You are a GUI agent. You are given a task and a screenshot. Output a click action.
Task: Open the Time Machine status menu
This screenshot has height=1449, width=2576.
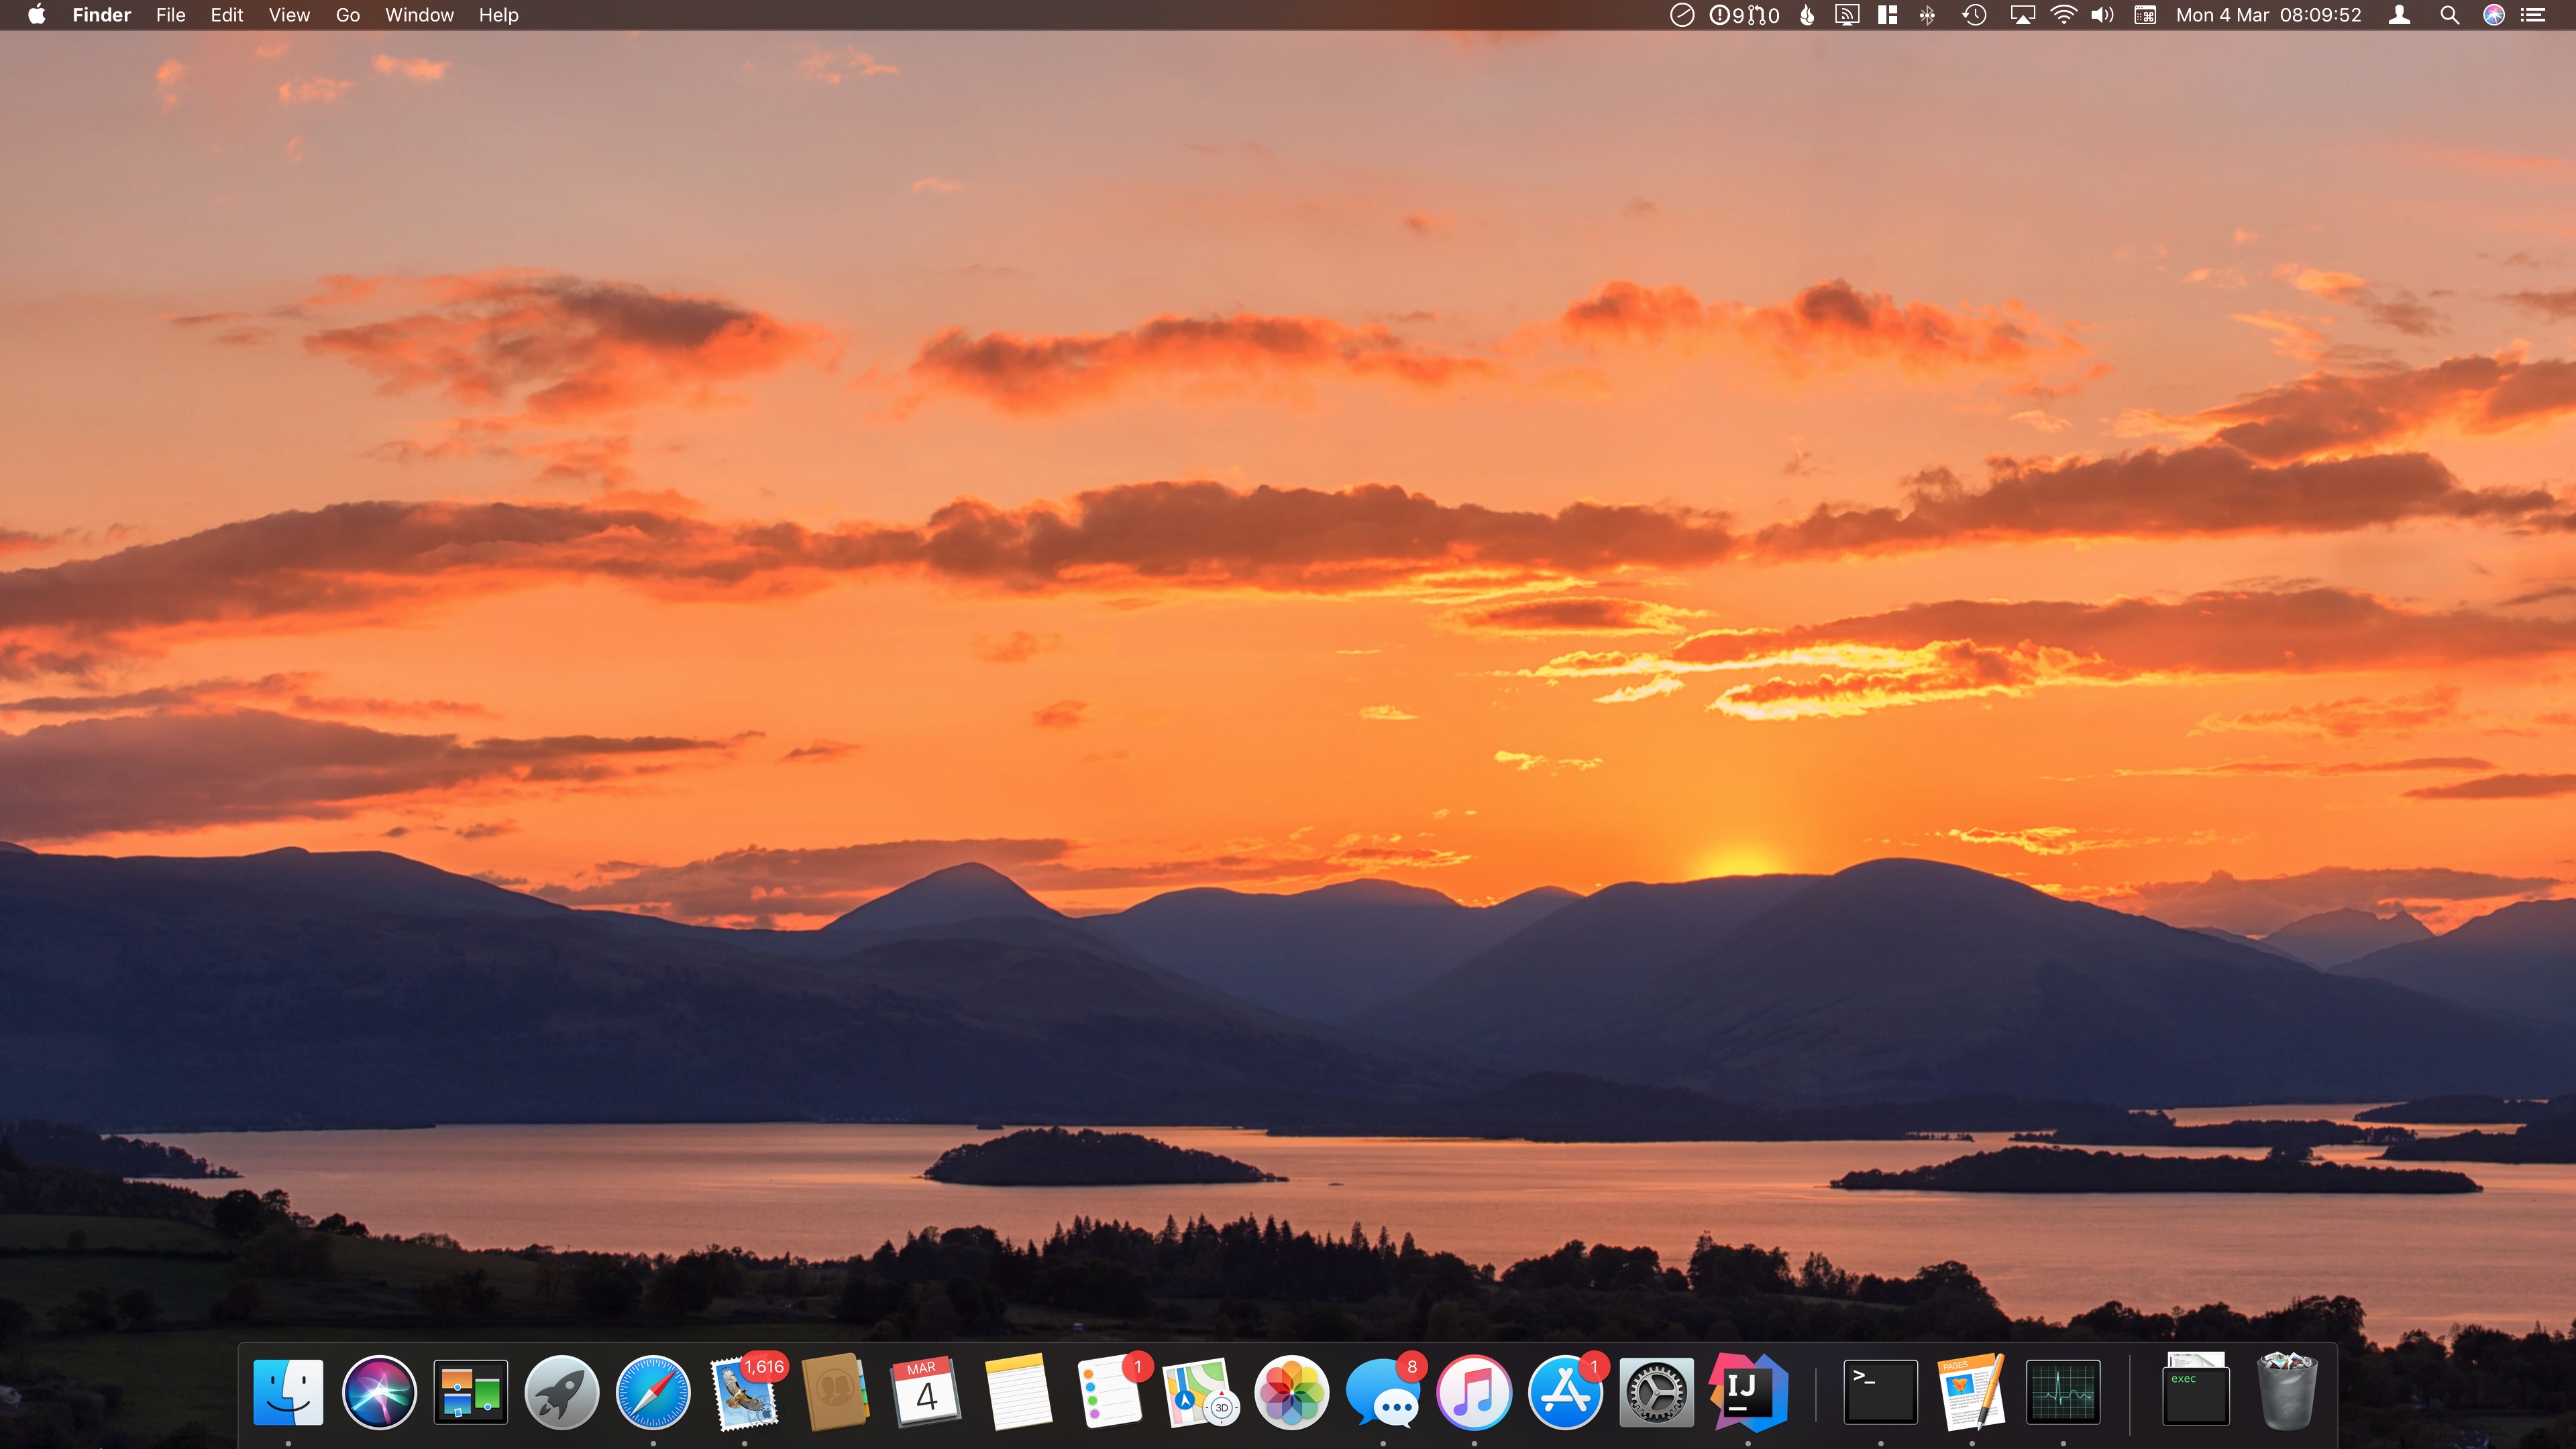[x=1974, y=15]
